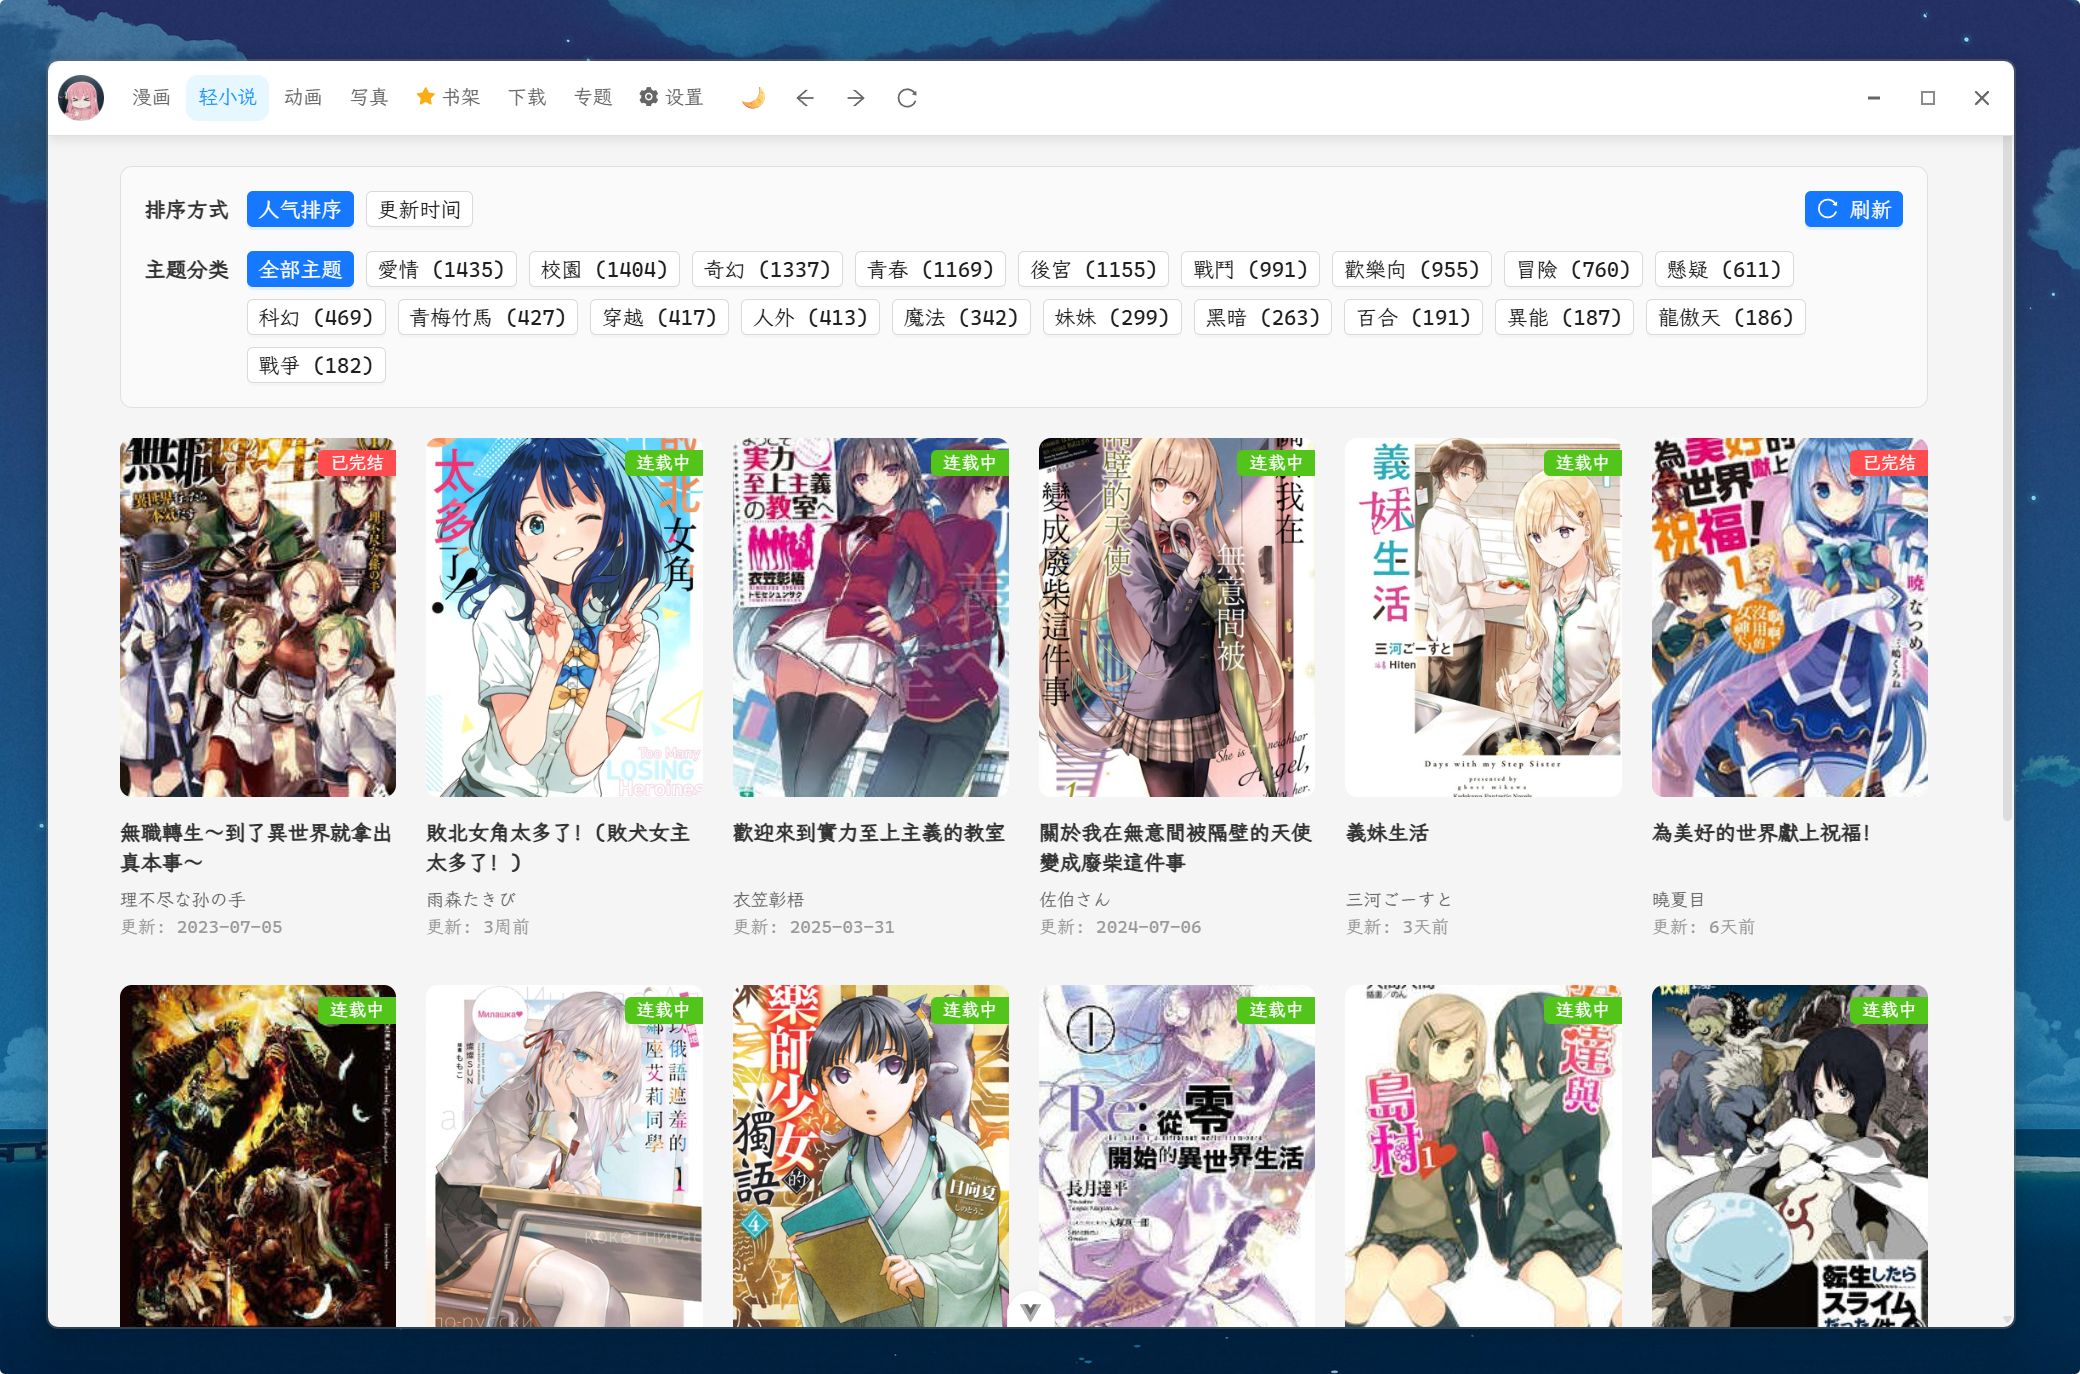
Task: Open the 無職轉生 cover thumbnail
Action: (x=258, y=617)
